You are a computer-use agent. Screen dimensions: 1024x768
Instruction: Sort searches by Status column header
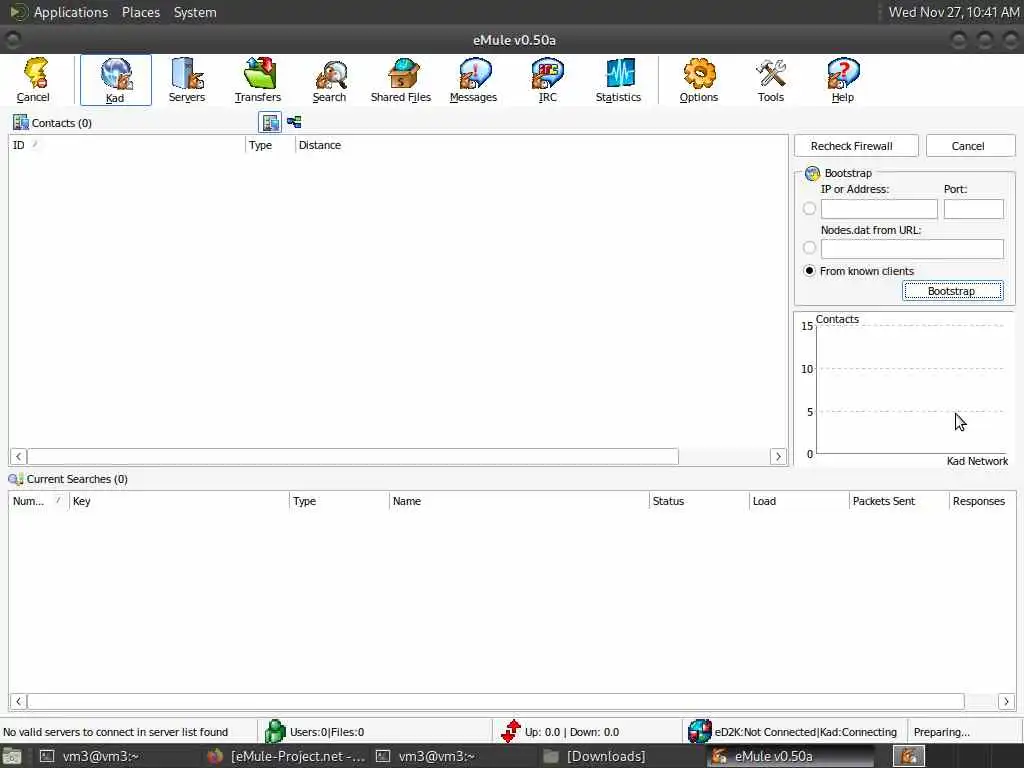coord(699,501)
